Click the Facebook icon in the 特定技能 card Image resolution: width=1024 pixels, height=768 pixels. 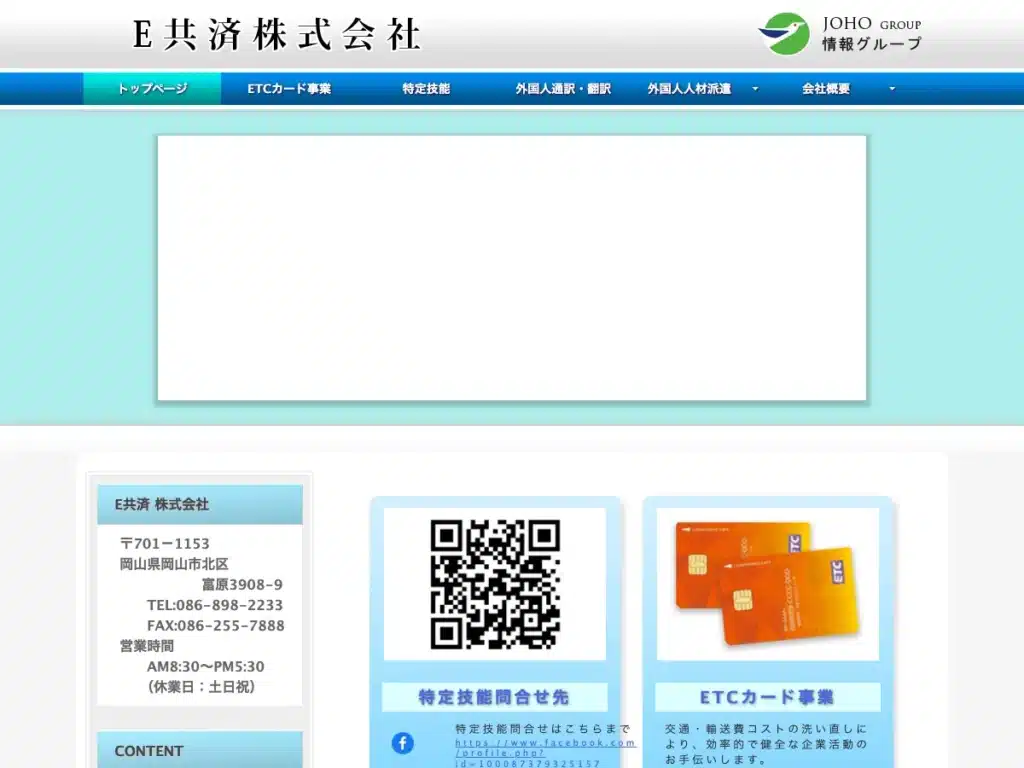click(402, 743)
